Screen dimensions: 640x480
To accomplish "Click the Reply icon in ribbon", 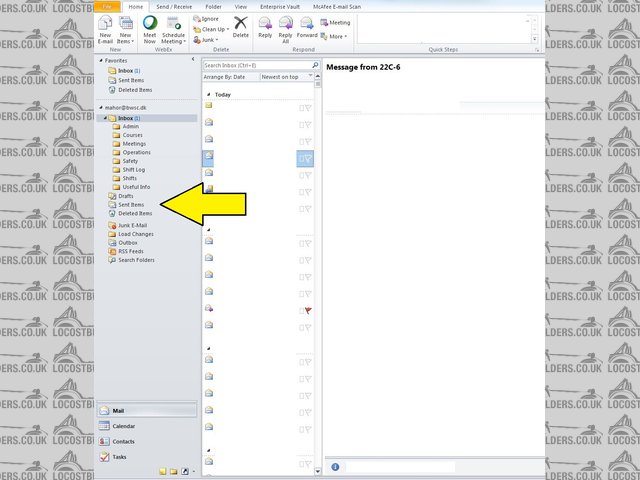I will coord(265,27).
